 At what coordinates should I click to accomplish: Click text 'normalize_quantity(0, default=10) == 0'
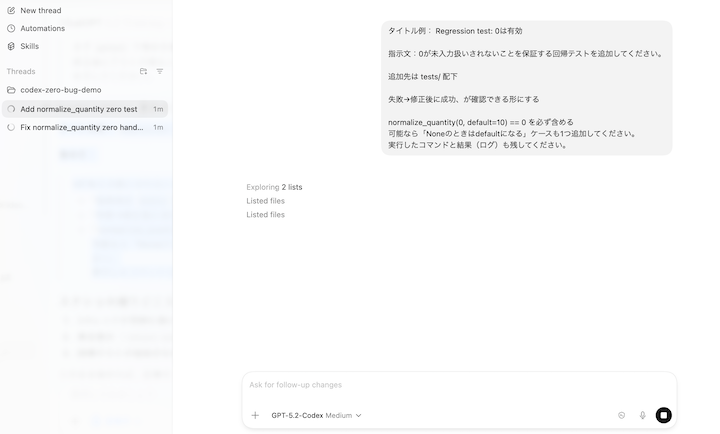457,122
